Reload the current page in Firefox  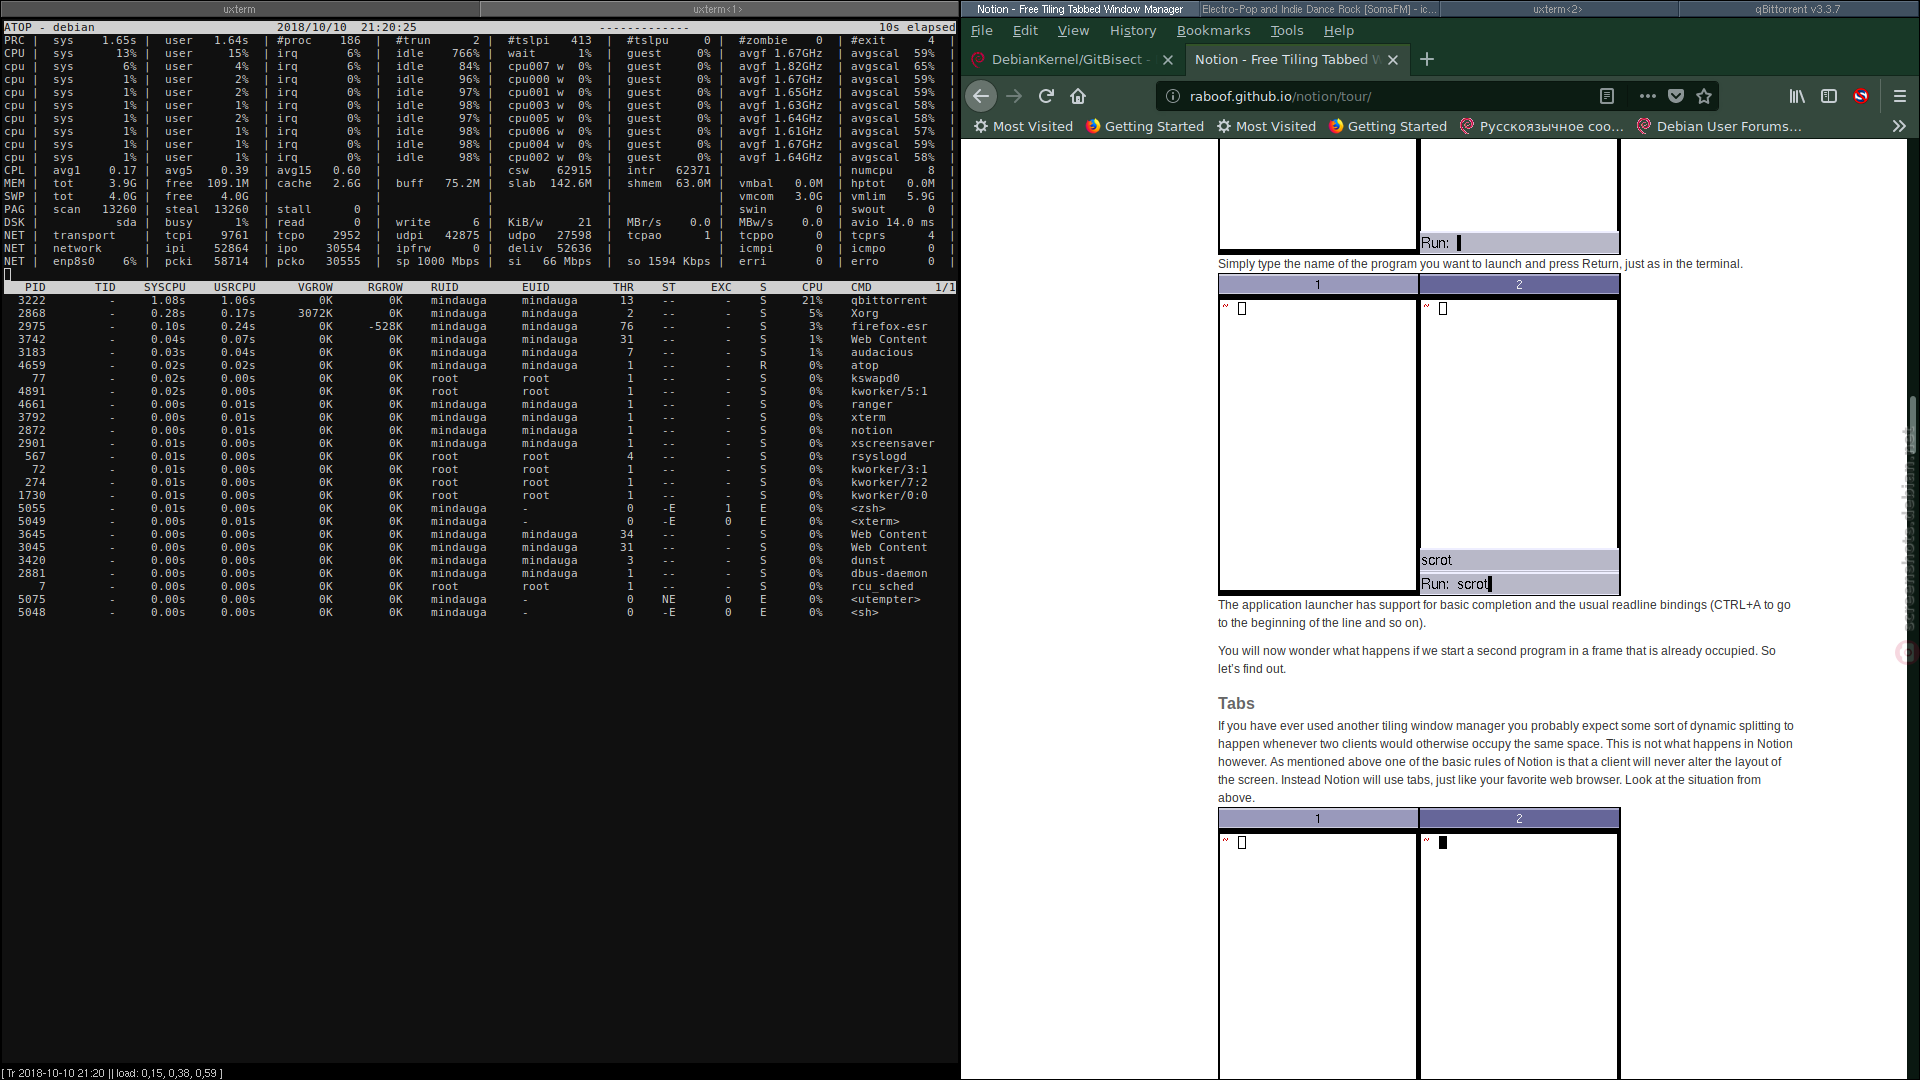point(1046,96)
